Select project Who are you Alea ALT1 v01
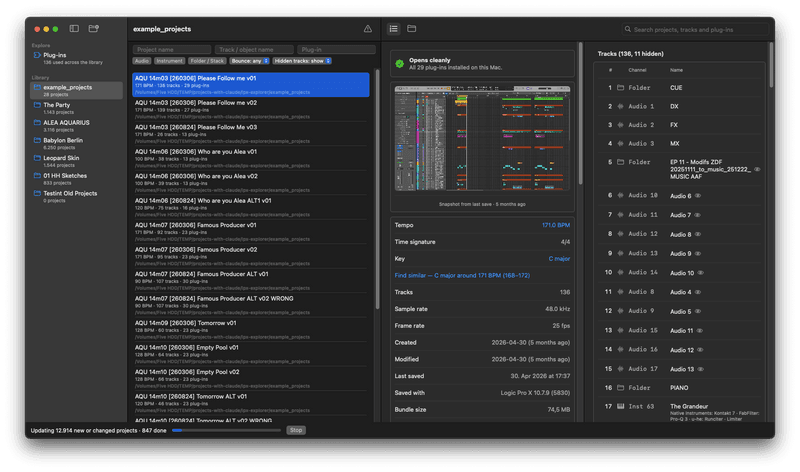This screenshot has width=800, height=472. tap(251, 207)
